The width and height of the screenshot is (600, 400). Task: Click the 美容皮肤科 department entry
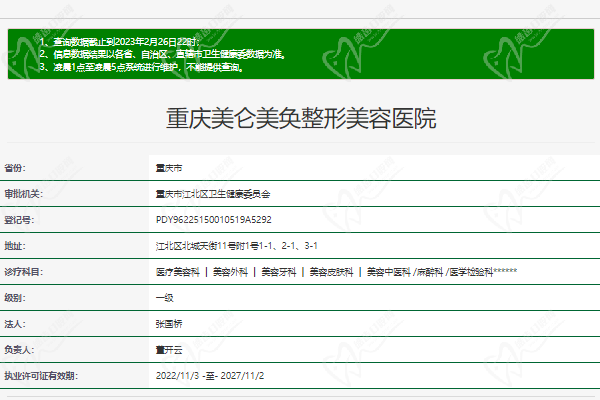click(x=331, y=272)
